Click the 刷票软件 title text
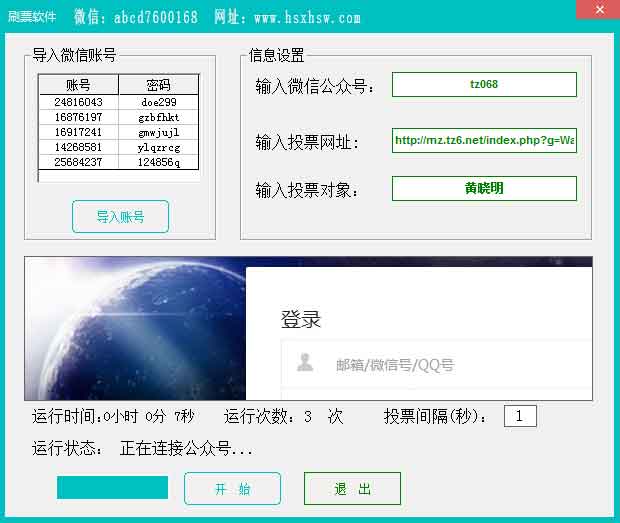Viewport: 620px width, 523px height. 32,17
